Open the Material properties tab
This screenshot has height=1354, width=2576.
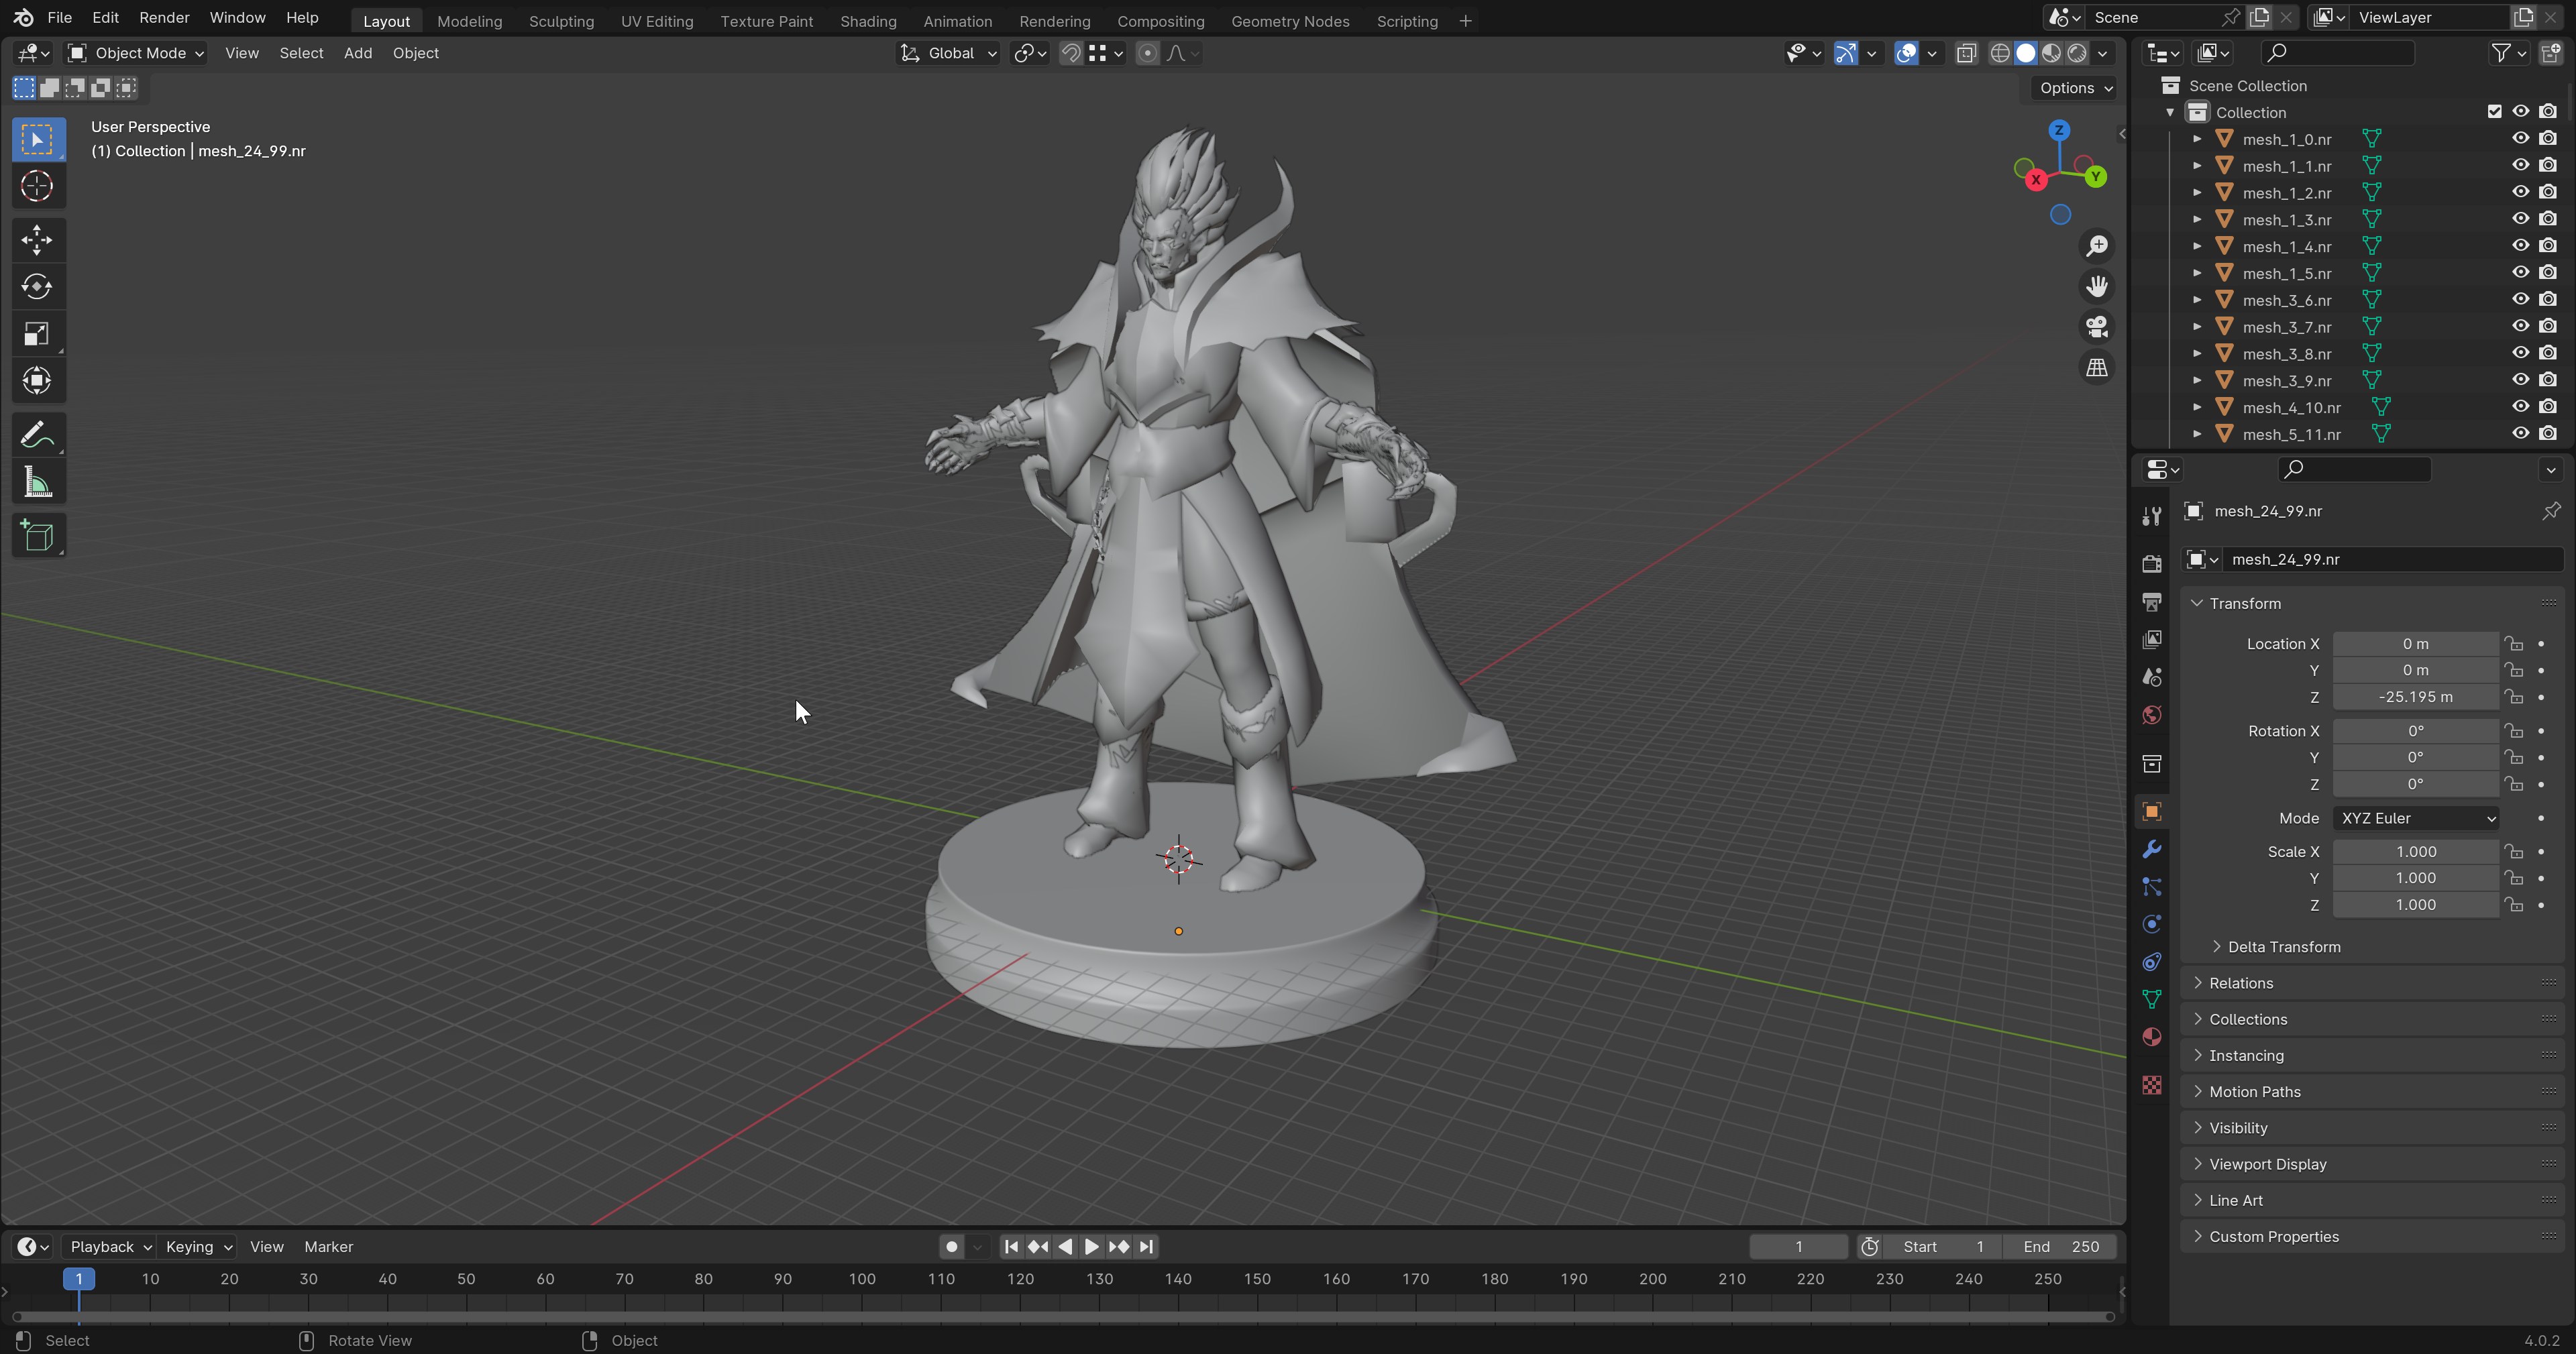click(x=2152, y=1037)
